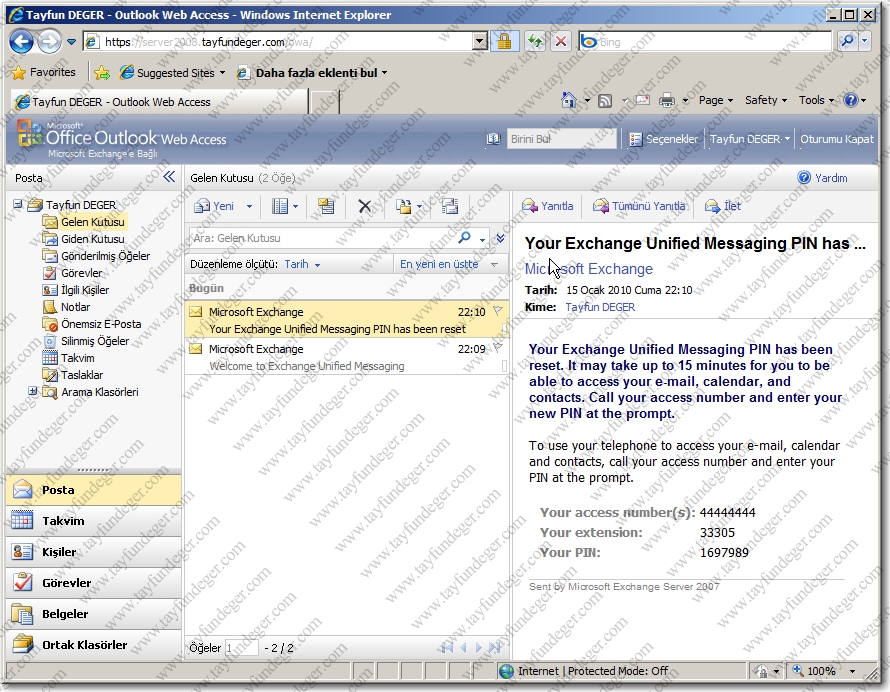Flag the 22:10 Microsoft Exchange message
890x692 pixels.
pos(498,311)
